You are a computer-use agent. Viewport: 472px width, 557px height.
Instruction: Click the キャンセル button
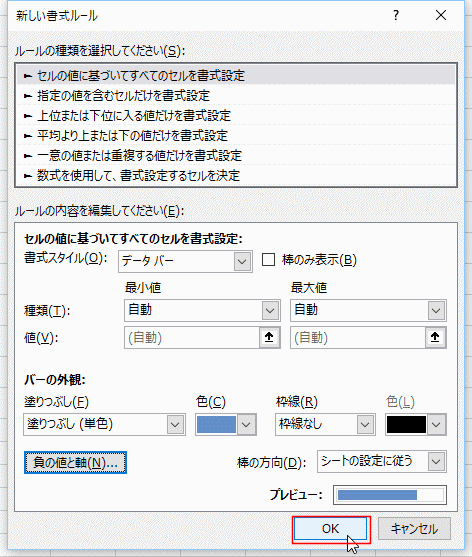click(x=414, y=529)
